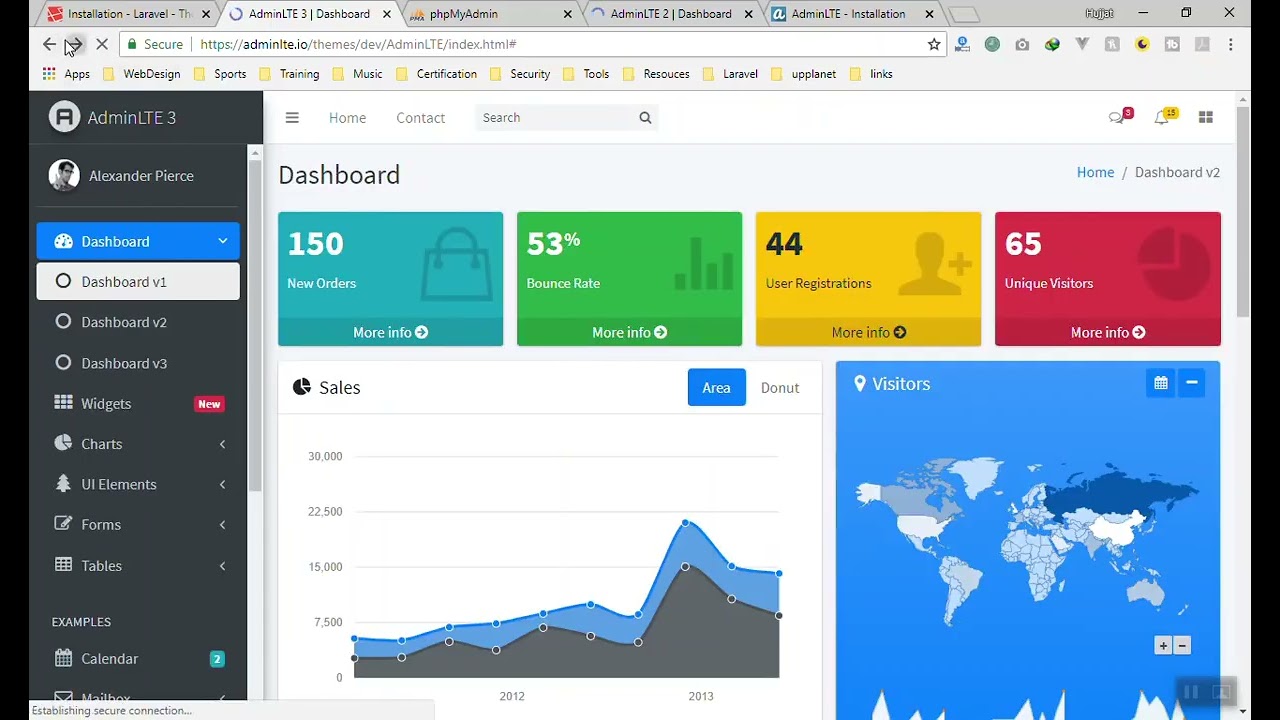The width and height of the screenshot is (1280, 720).
Task: Select Dashboard v2 in sidebar
Action: [138, 322]
